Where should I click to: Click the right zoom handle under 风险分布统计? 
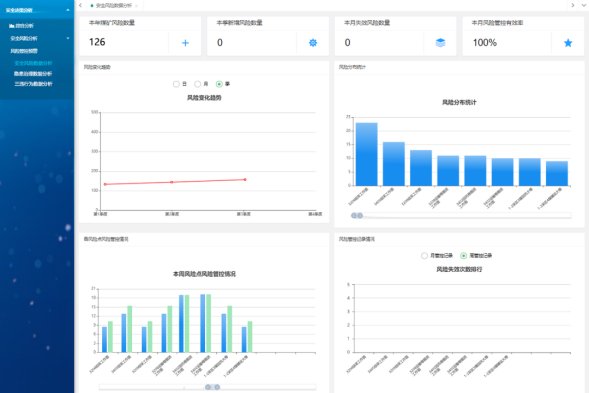360,216
